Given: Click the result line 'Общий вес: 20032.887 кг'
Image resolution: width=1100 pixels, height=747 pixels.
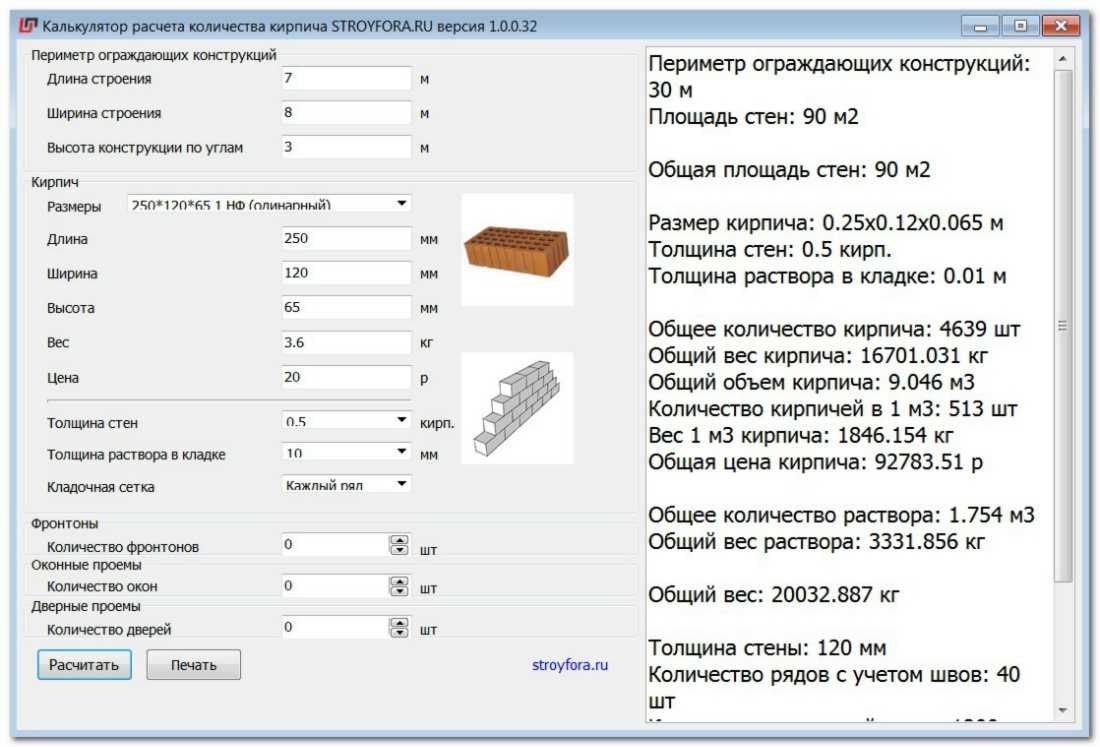Looking at the screenshot, I should [x=773, y=595].
